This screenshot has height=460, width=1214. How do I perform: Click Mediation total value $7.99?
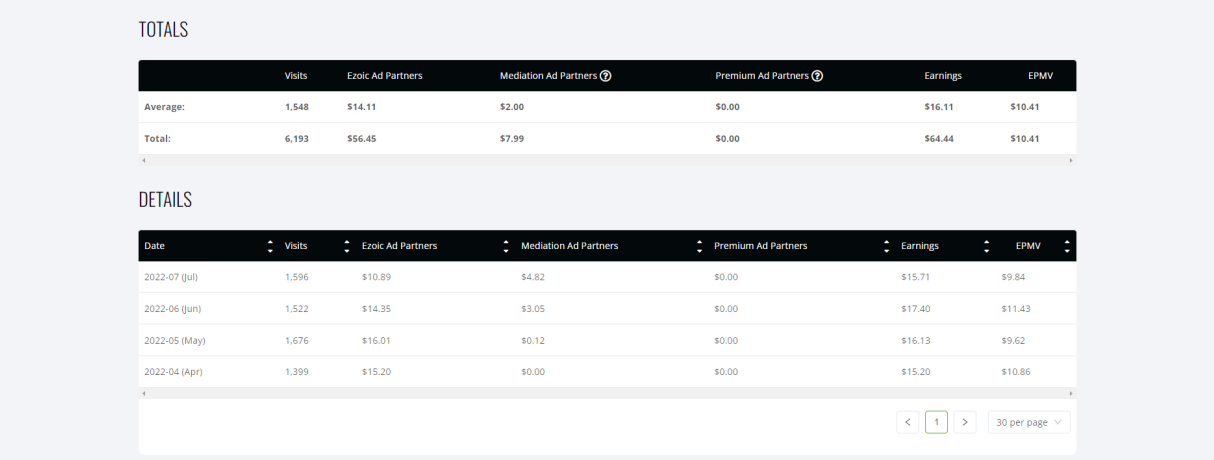(512, 139)
